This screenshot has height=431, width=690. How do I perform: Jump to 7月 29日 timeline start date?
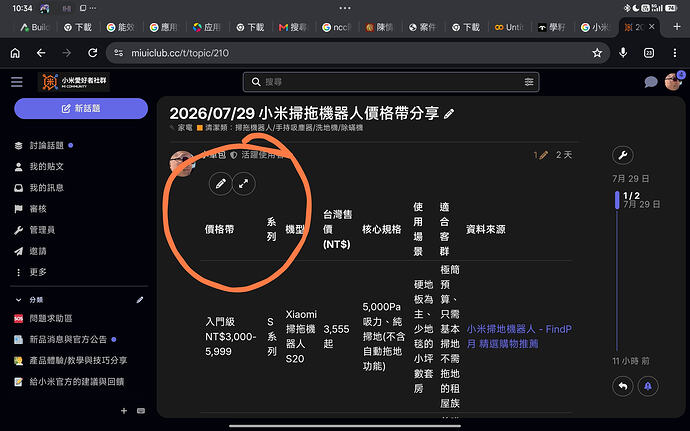click(631, 179)
